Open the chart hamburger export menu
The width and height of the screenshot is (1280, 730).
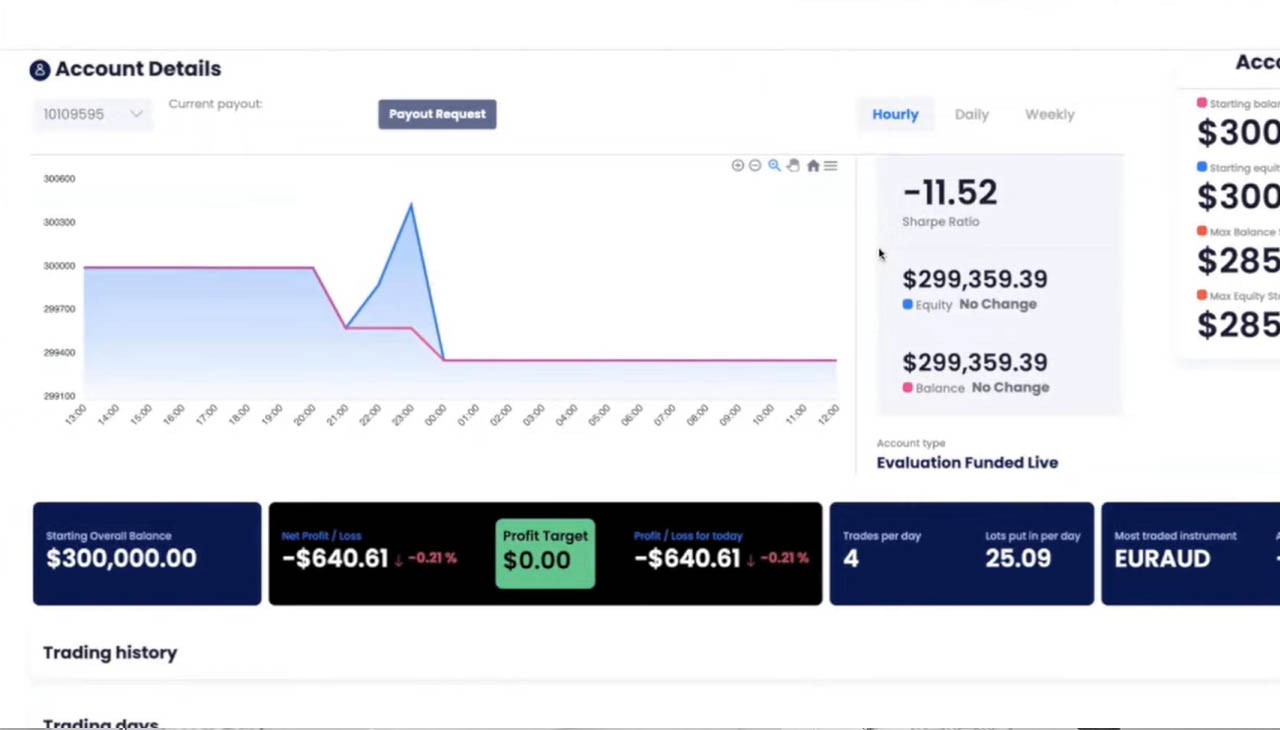831,166
